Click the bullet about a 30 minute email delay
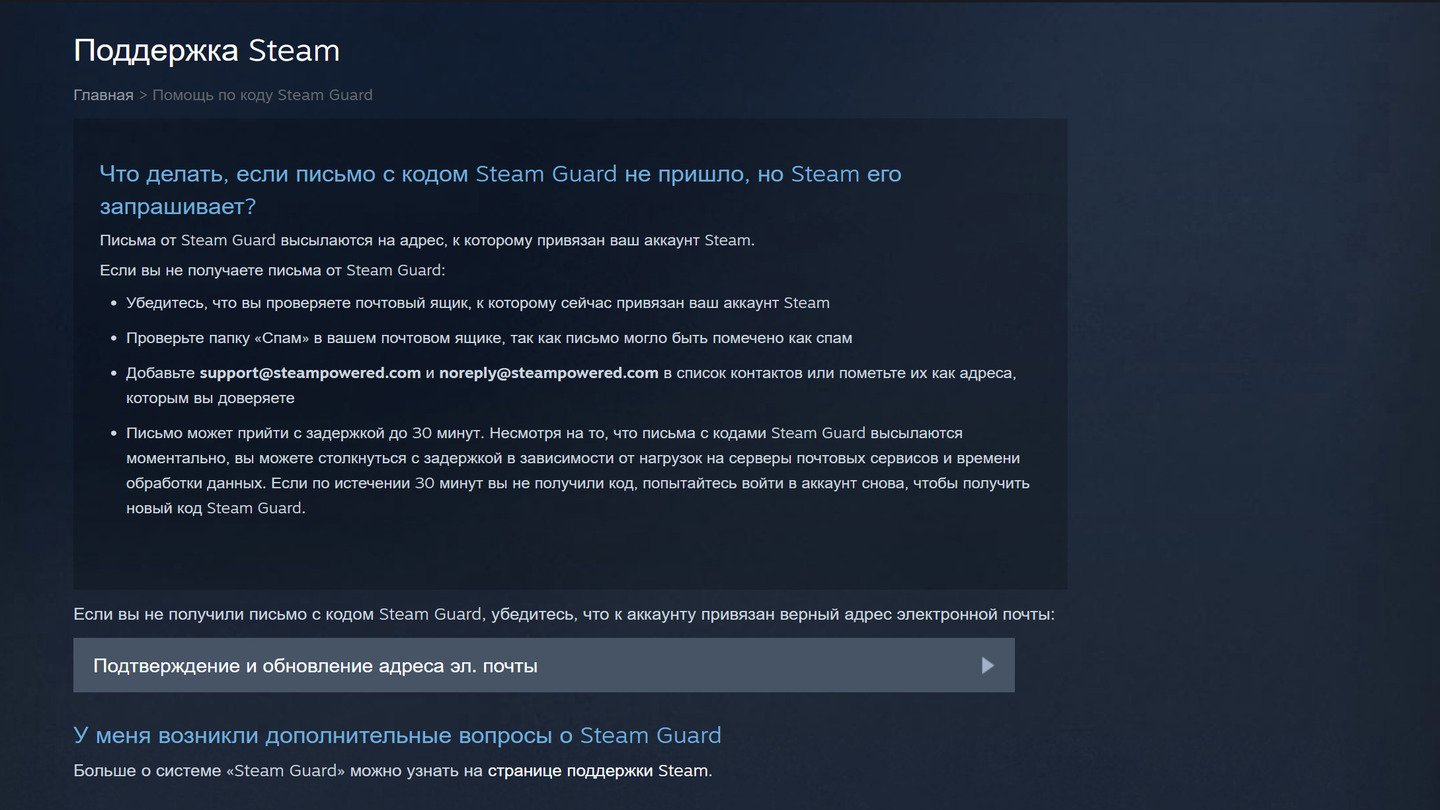This screenshot has height=810, width=1440. pyautogui.click(x=578, y=470)
